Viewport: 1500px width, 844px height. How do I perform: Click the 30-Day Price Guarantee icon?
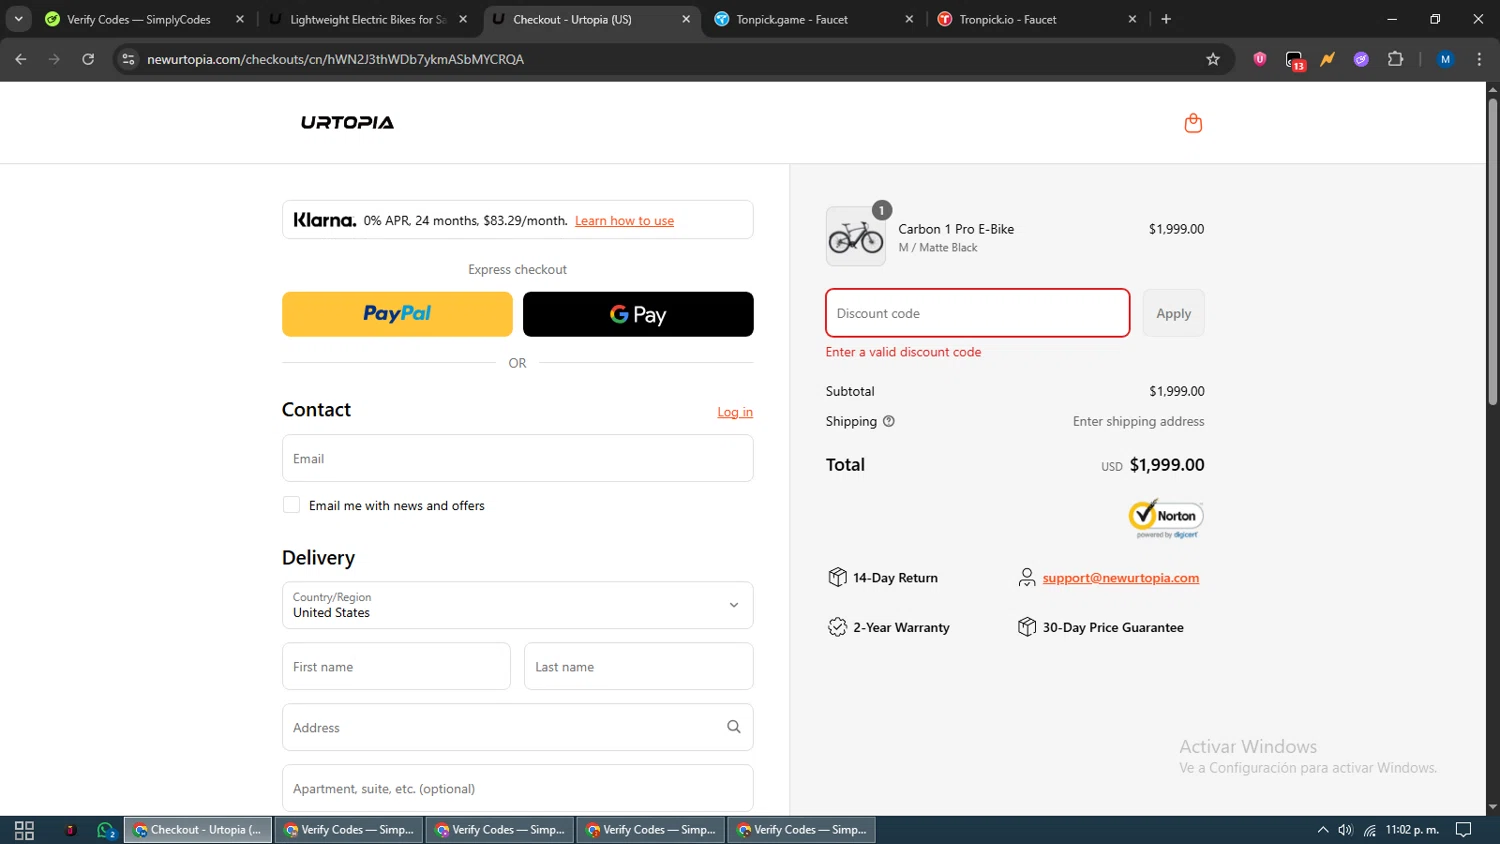(x=1027, y=627)
